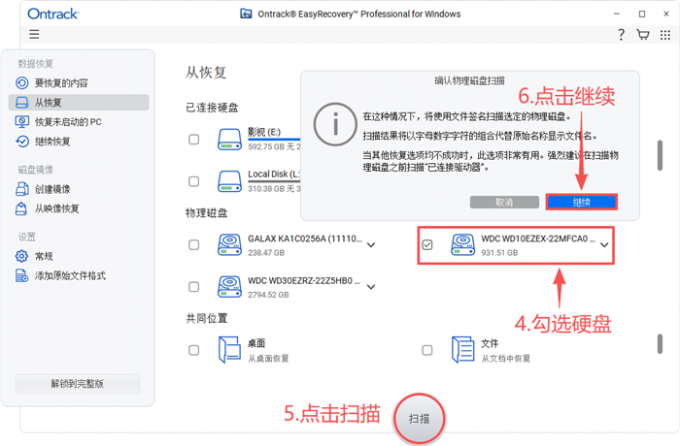Check the GALAX KA1C0256A disk checkbox
Viewport: 680px width, 446px height.
click(x=194, y=245)
